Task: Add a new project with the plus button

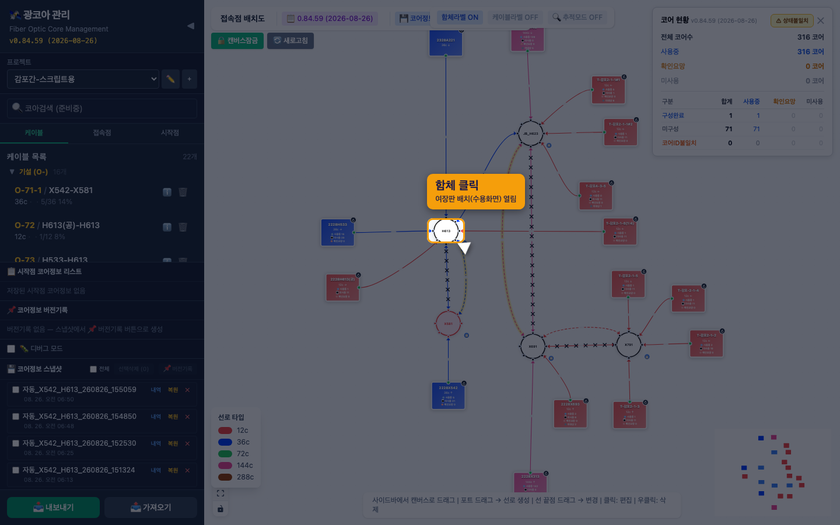Action: 189,79
